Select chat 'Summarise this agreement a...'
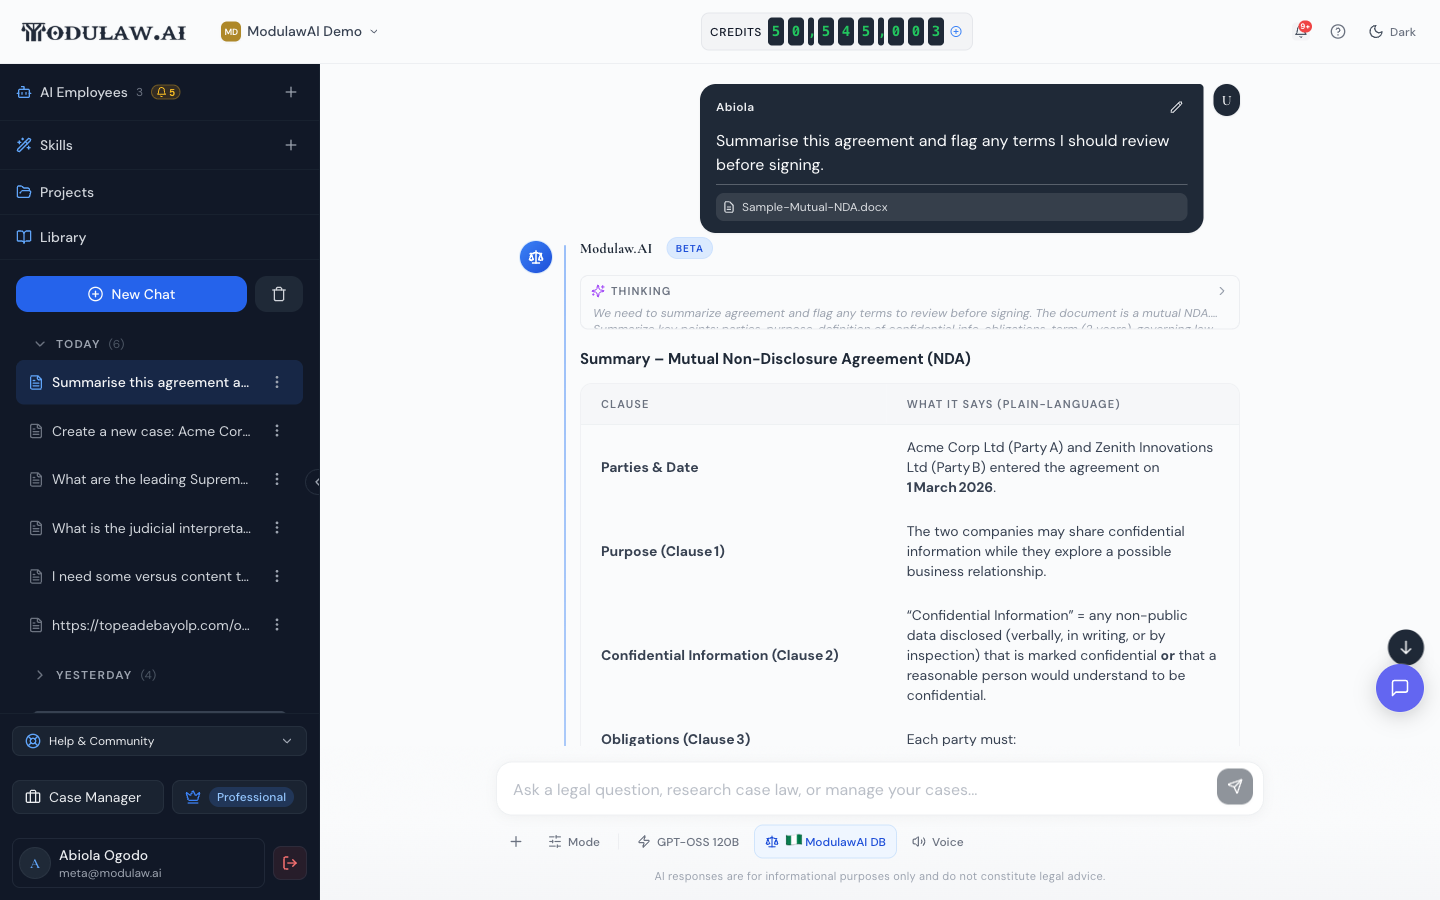 [x=150, y=382]
